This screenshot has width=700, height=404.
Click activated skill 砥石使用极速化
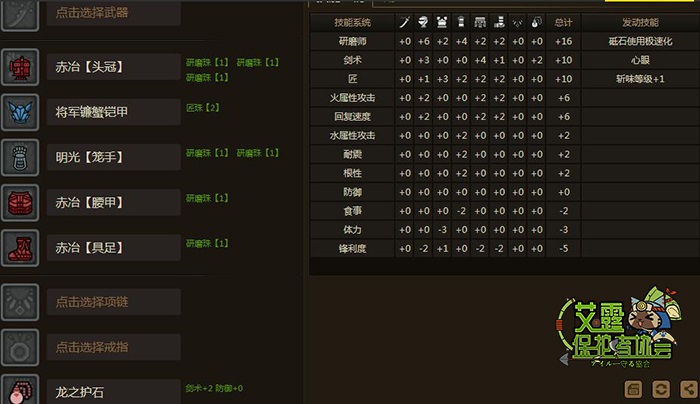click(640, 41)
